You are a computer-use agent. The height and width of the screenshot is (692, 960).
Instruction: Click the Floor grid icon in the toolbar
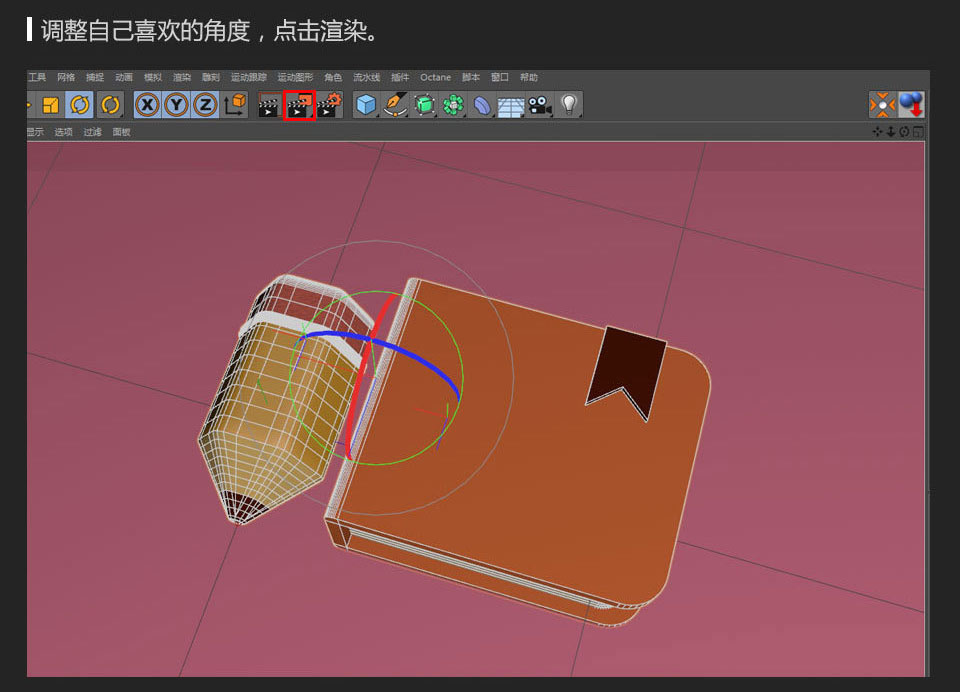pos(510,104)
